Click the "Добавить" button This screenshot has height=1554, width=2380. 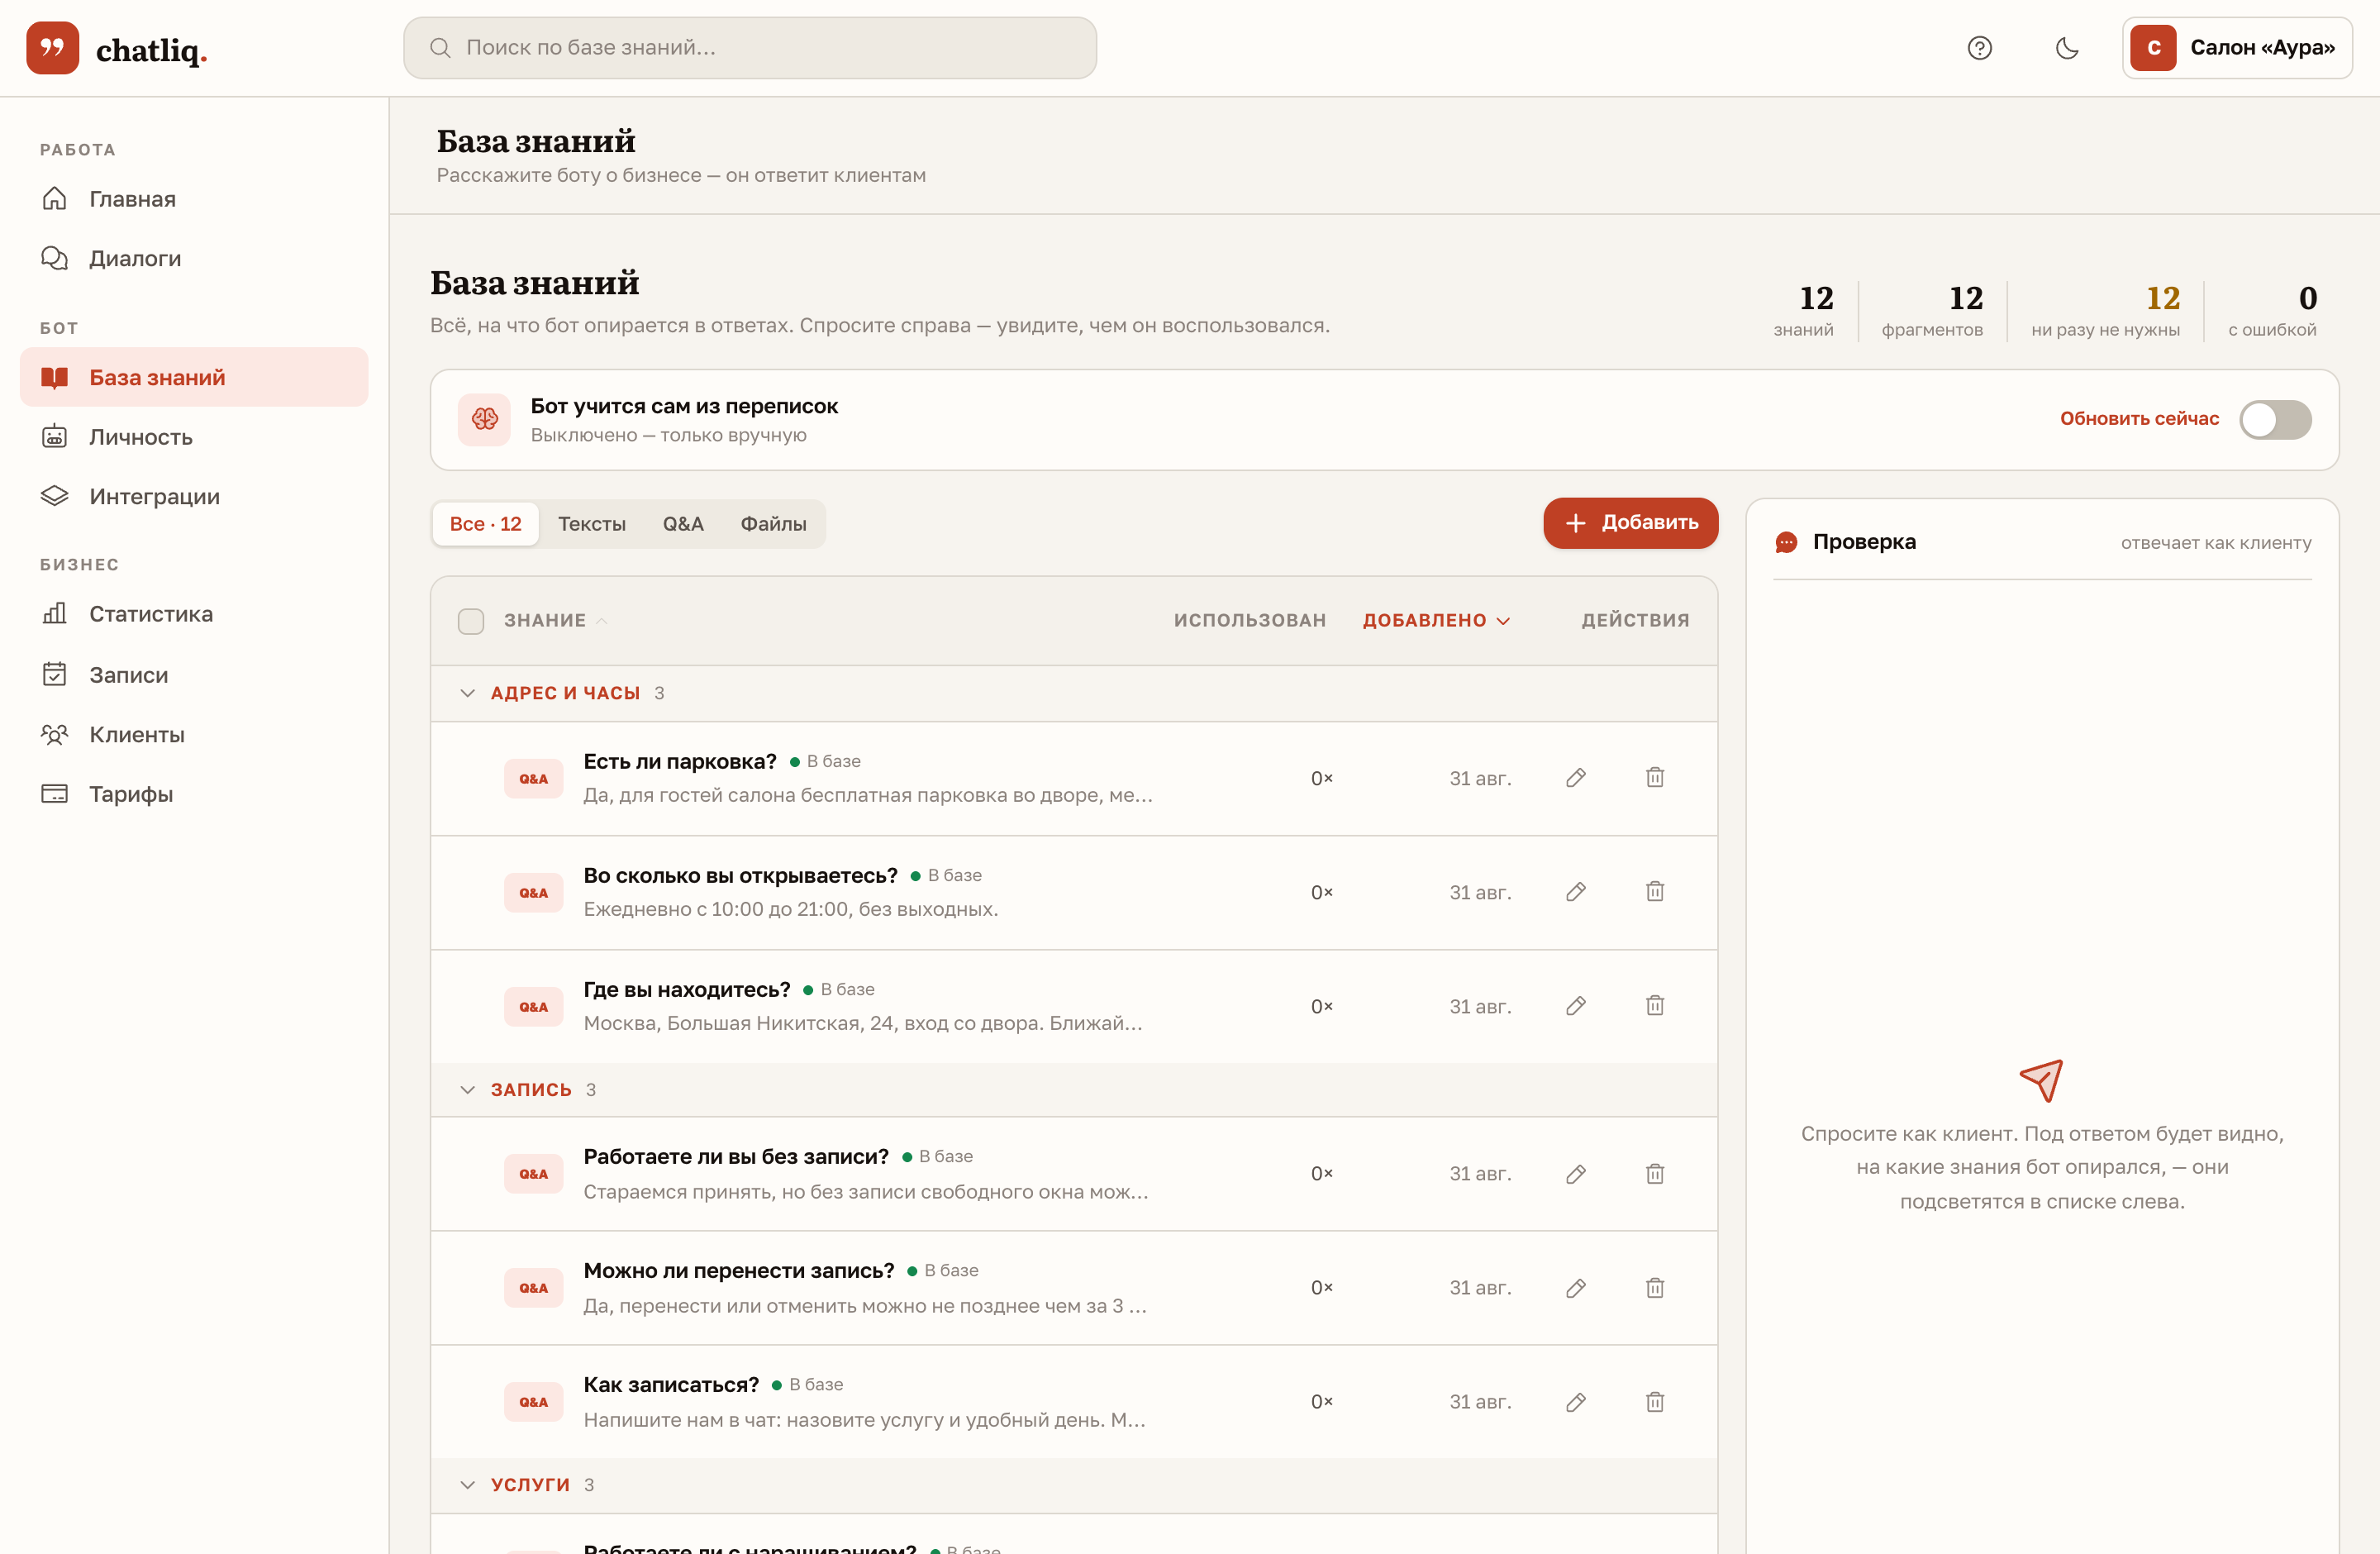pyautogui.click(x=1630, y=523)
